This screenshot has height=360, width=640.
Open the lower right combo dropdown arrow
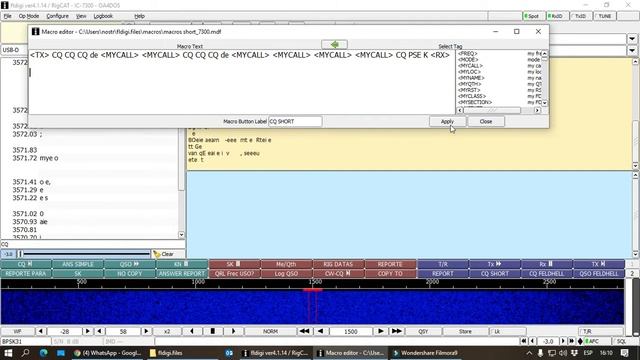tap(632, 50)
